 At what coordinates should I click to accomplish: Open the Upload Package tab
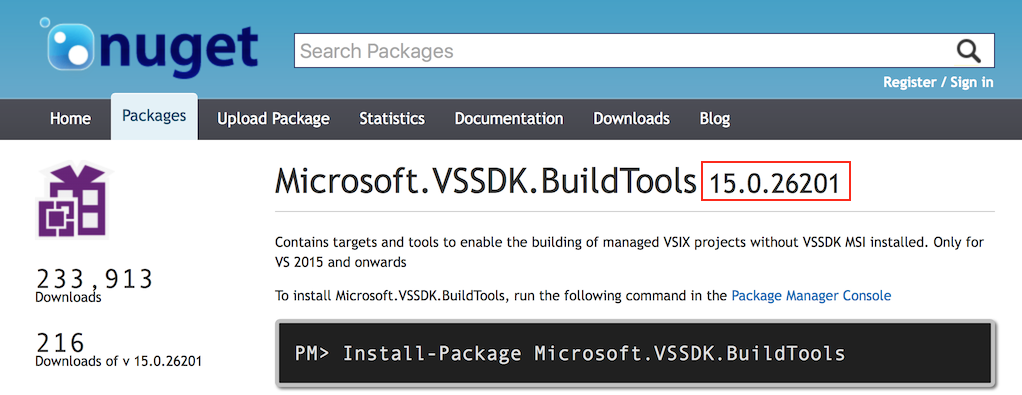[273, 119]
